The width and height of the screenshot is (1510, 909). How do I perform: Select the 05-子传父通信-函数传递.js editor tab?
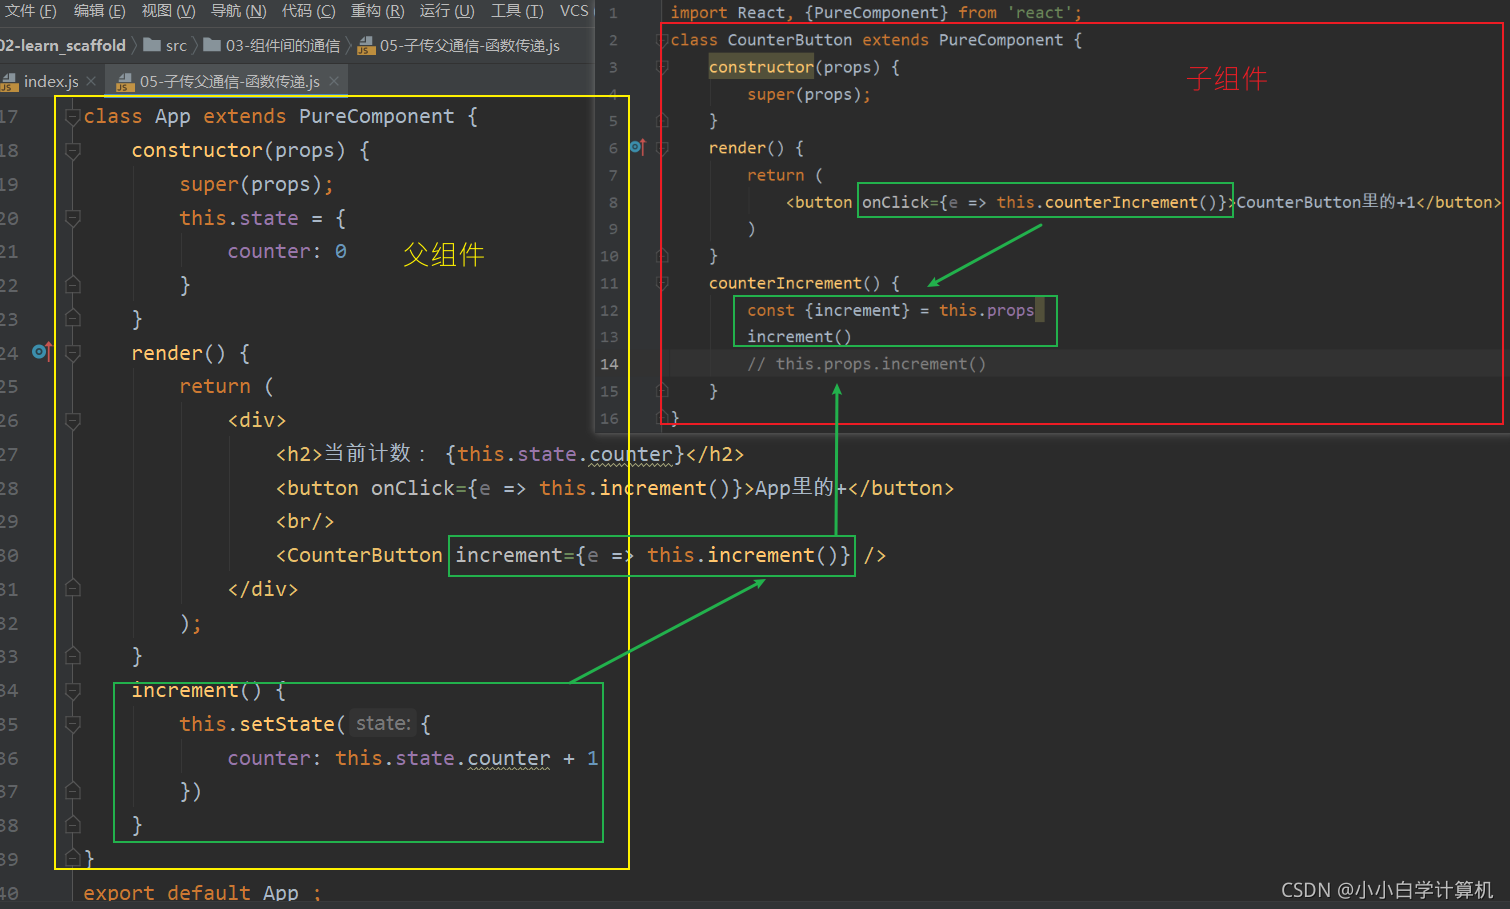click(x=229, y=81)
